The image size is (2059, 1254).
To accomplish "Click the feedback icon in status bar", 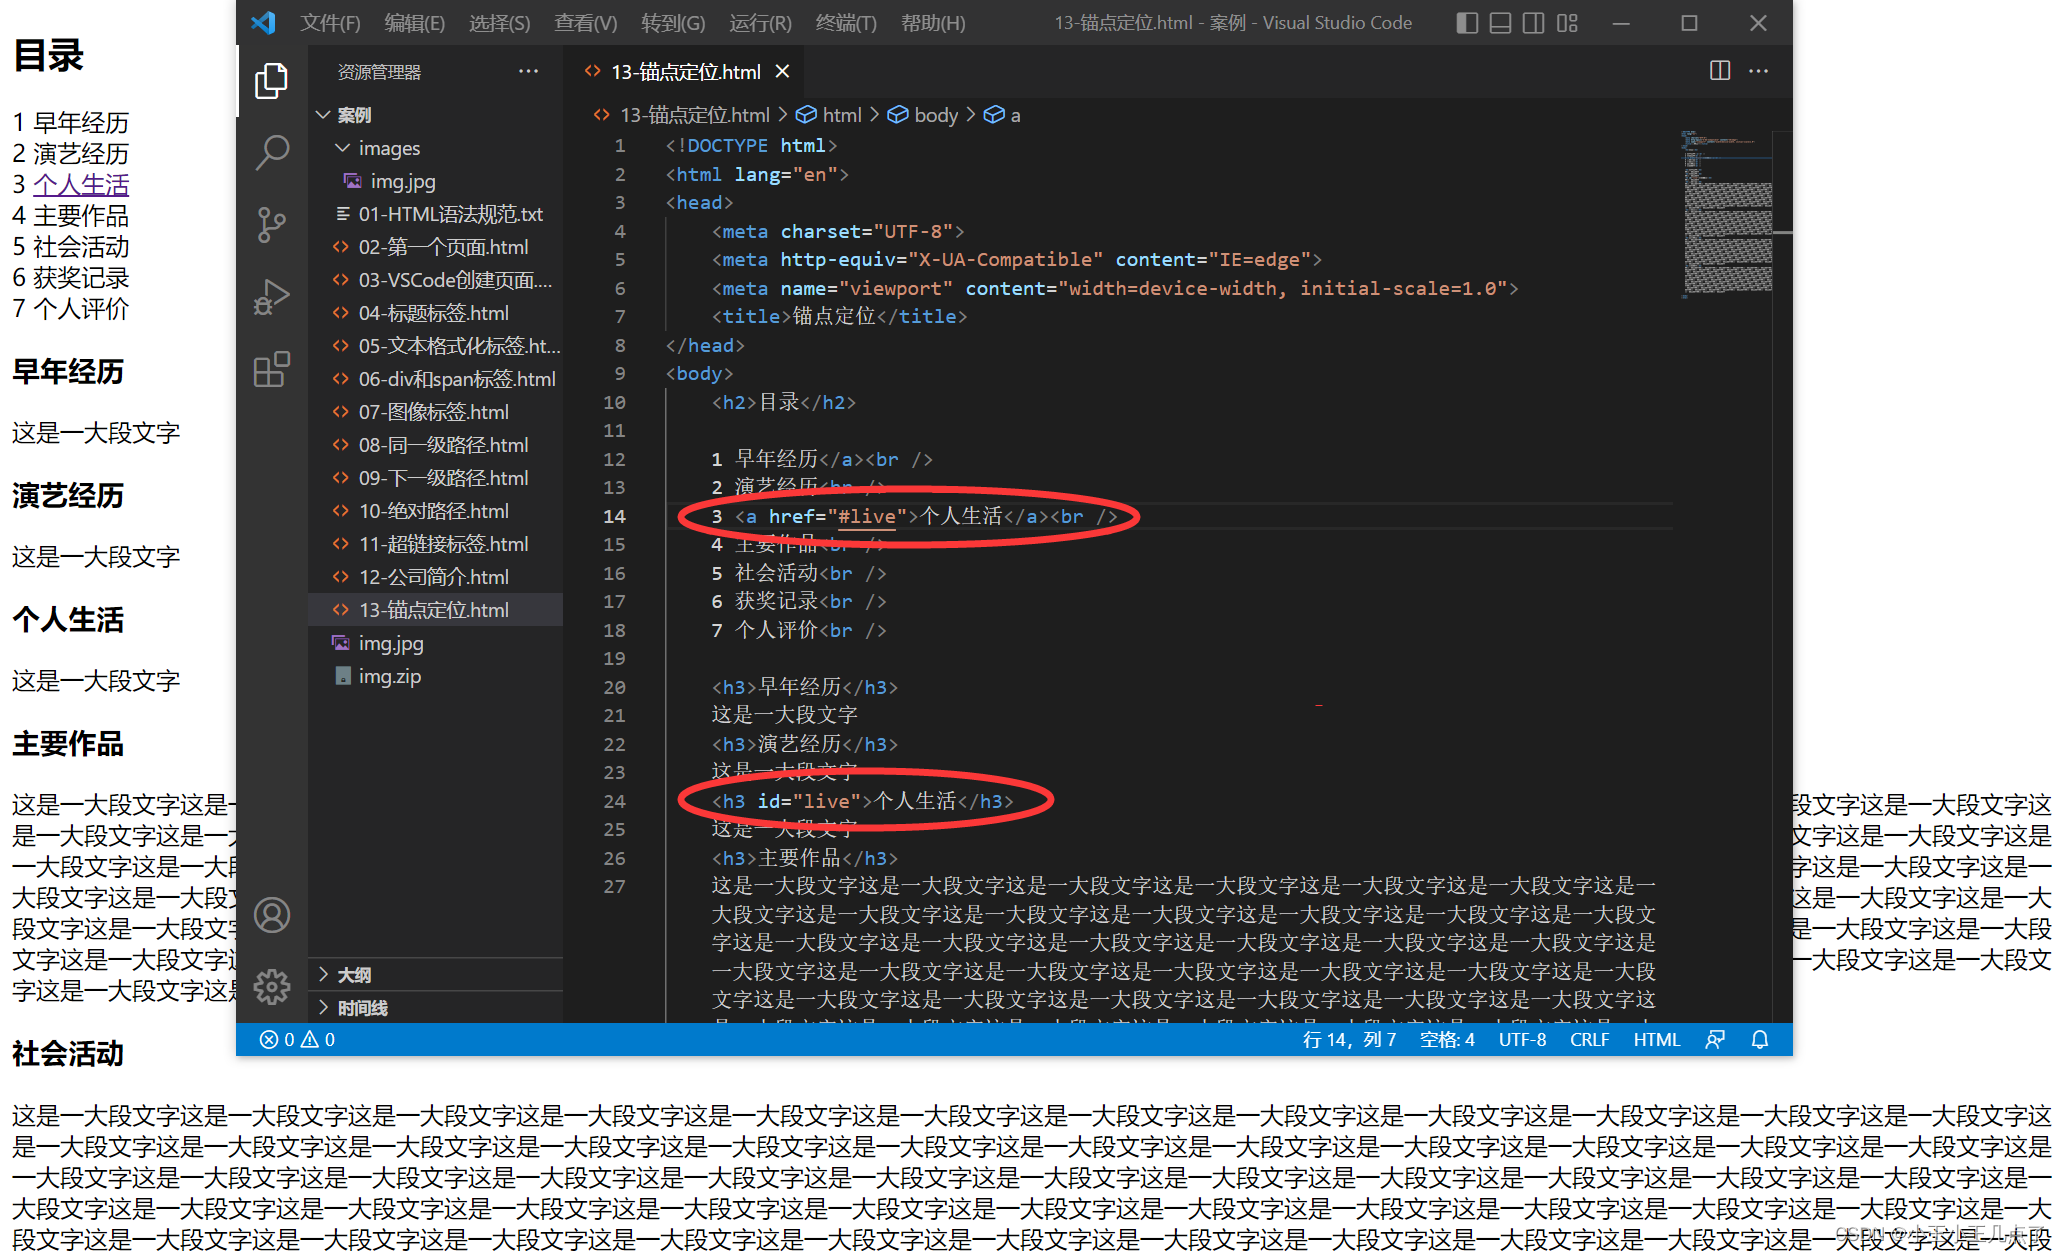I will pos(1715,1039).
